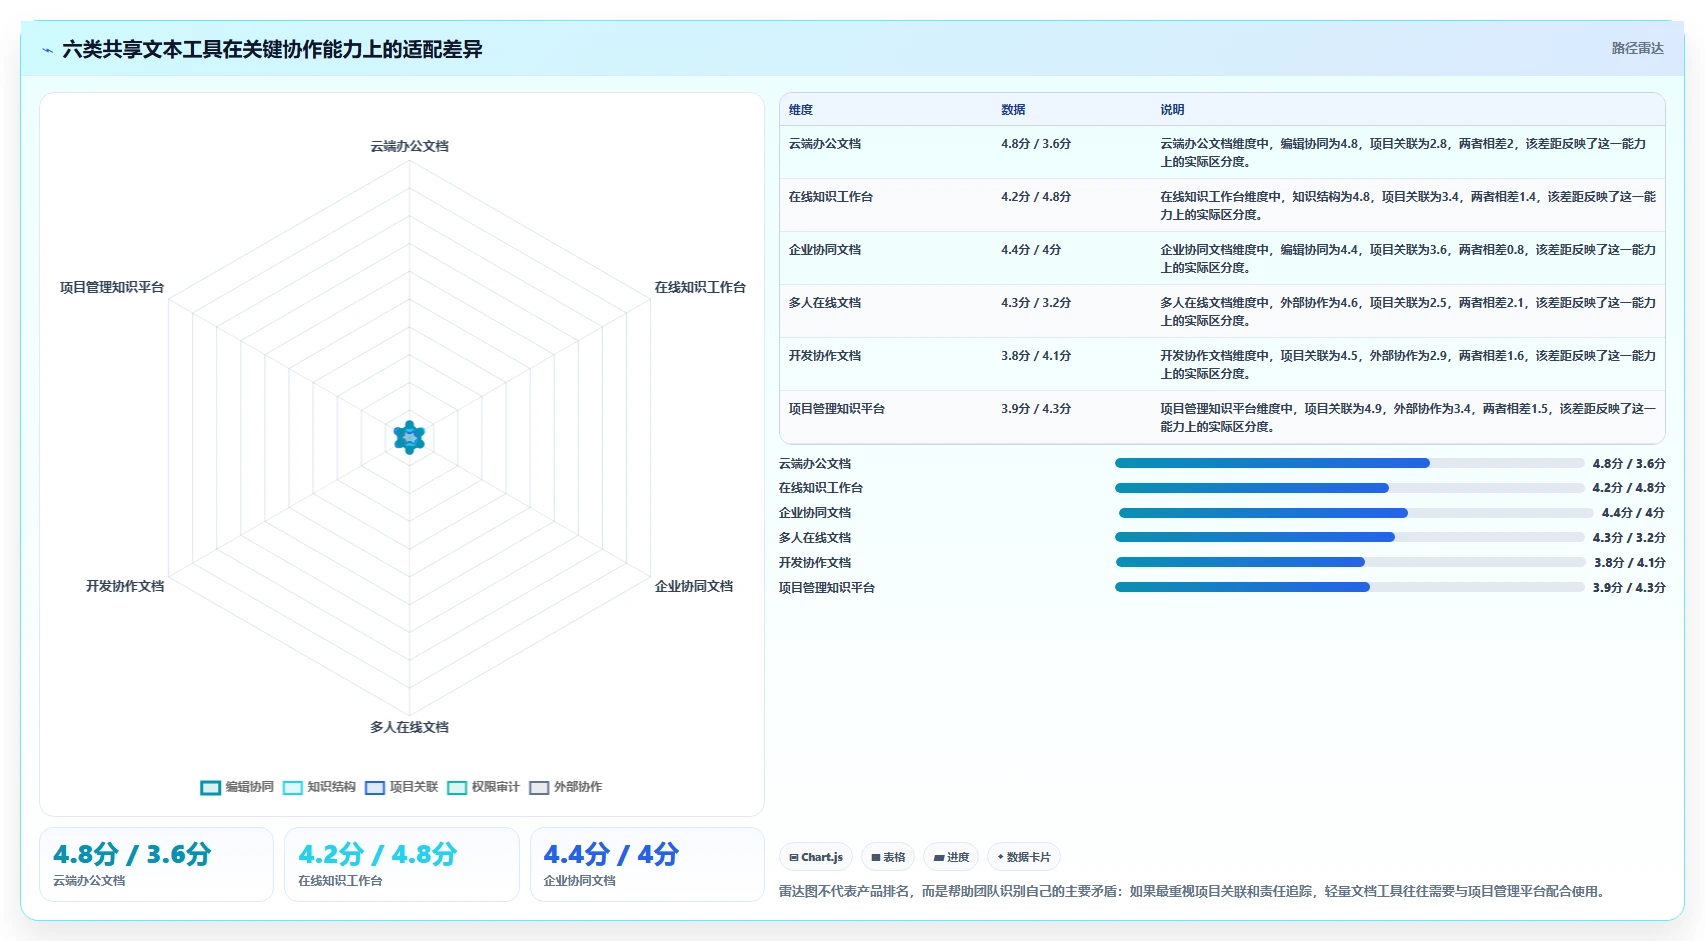Click the 多人在线文档 progress bar
Viewport: 1705px width, 941px height.
click(x=1349, y=538)
